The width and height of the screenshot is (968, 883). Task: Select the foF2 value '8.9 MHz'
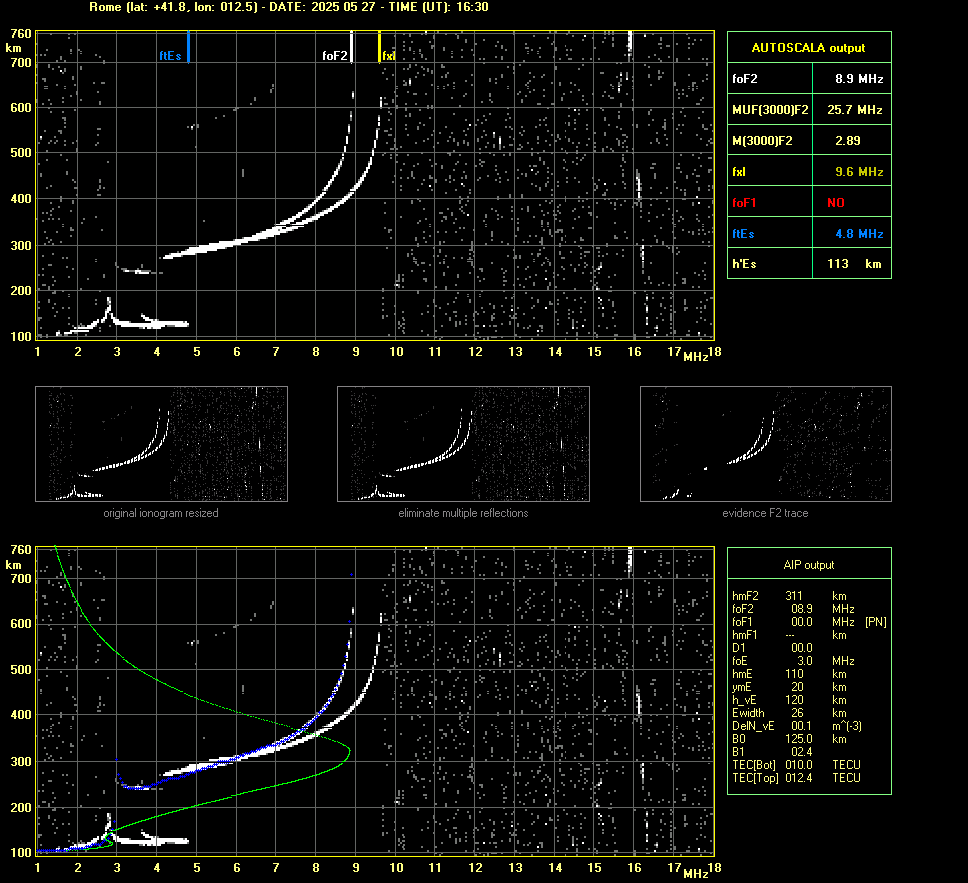859,79
